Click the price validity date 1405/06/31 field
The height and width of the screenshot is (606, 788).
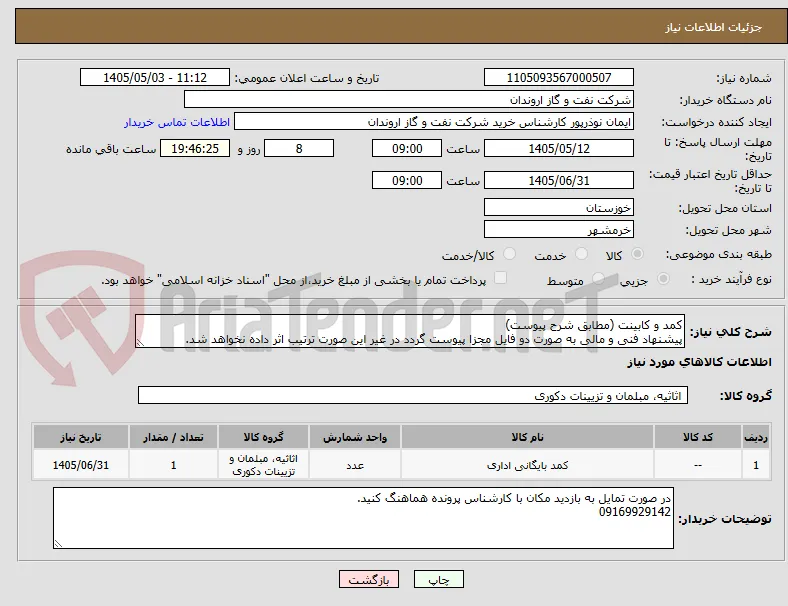click(x=558, y=180)
